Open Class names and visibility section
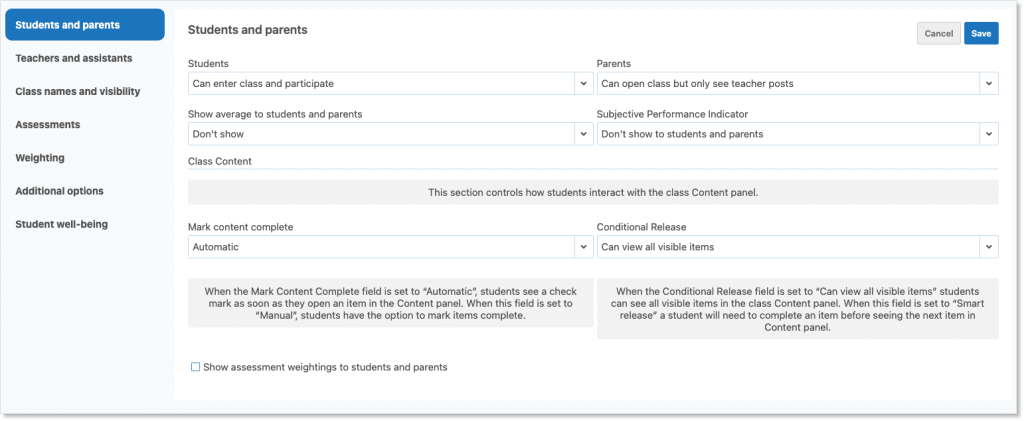The image size is (1024, 421). tap(78, 91)
